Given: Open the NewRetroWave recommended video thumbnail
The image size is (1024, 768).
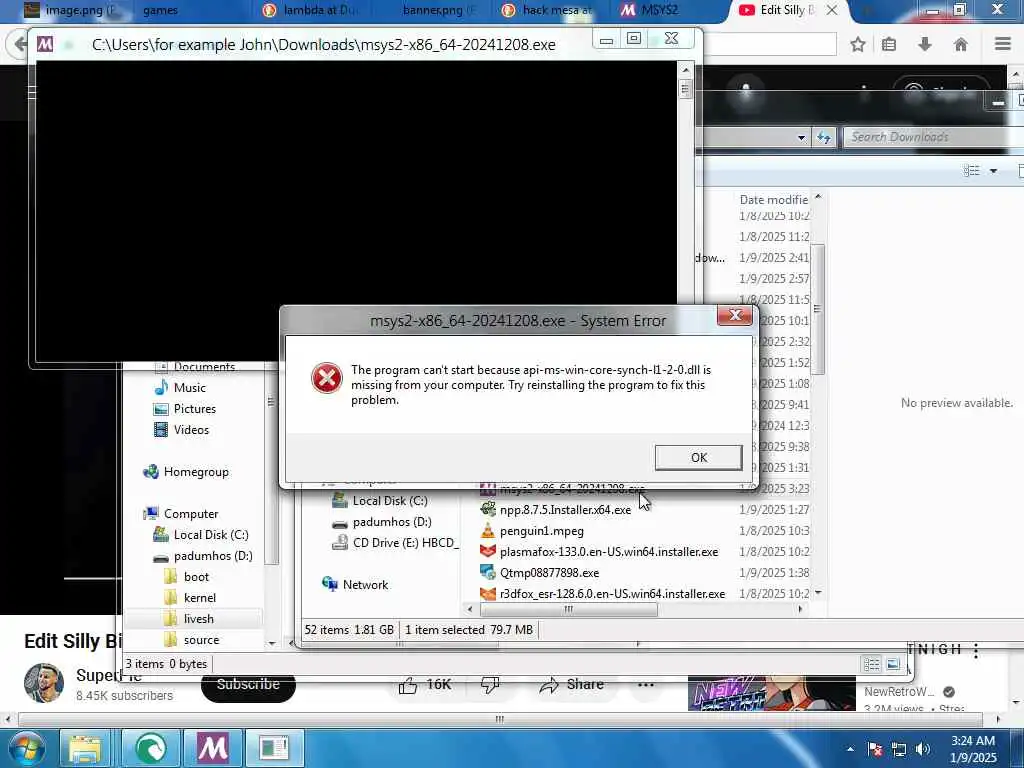Looking at the screenshot, I should (x=771, y=694).
